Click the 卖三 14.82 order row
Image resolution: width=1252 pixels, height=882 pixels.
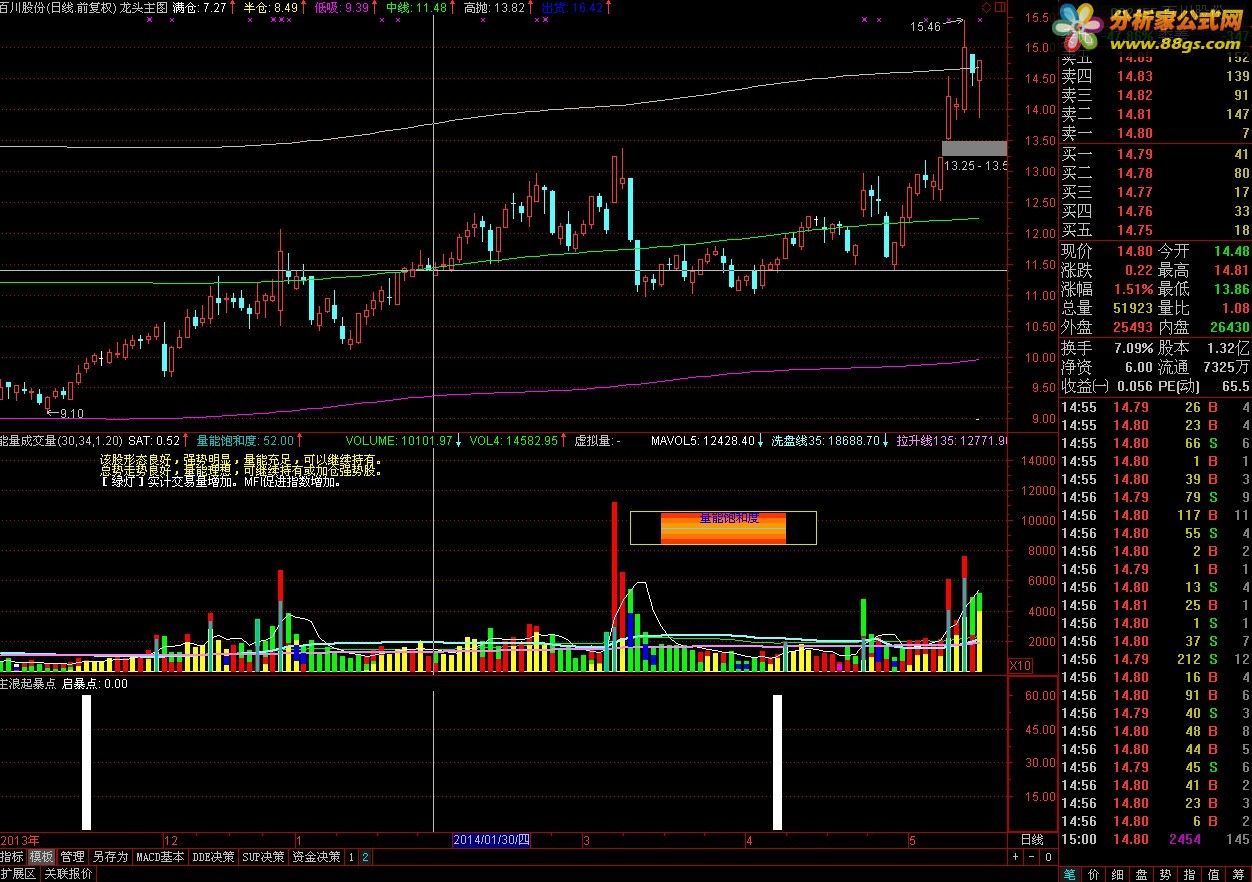tap(1155, 95)
